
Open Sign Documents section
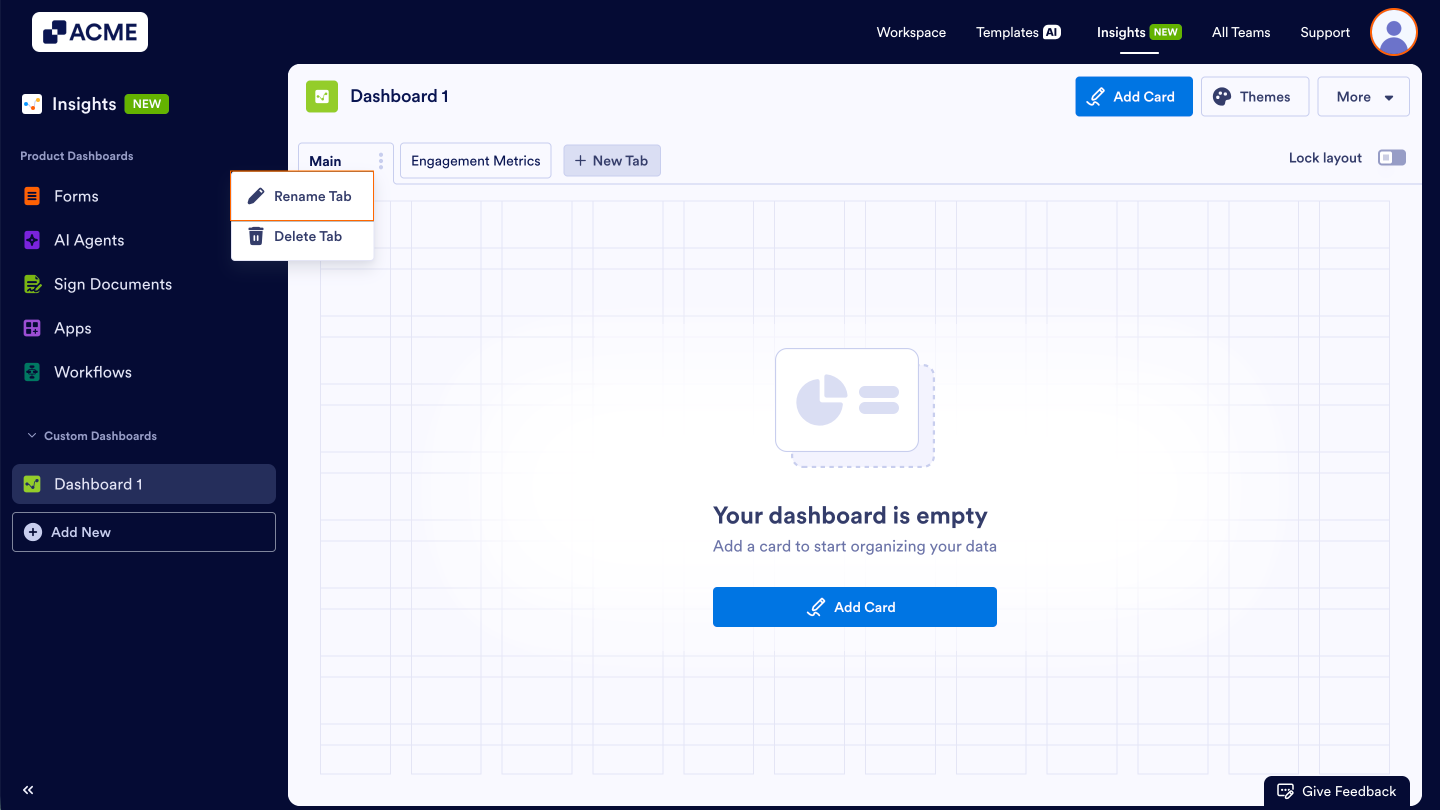pos(110,284)
